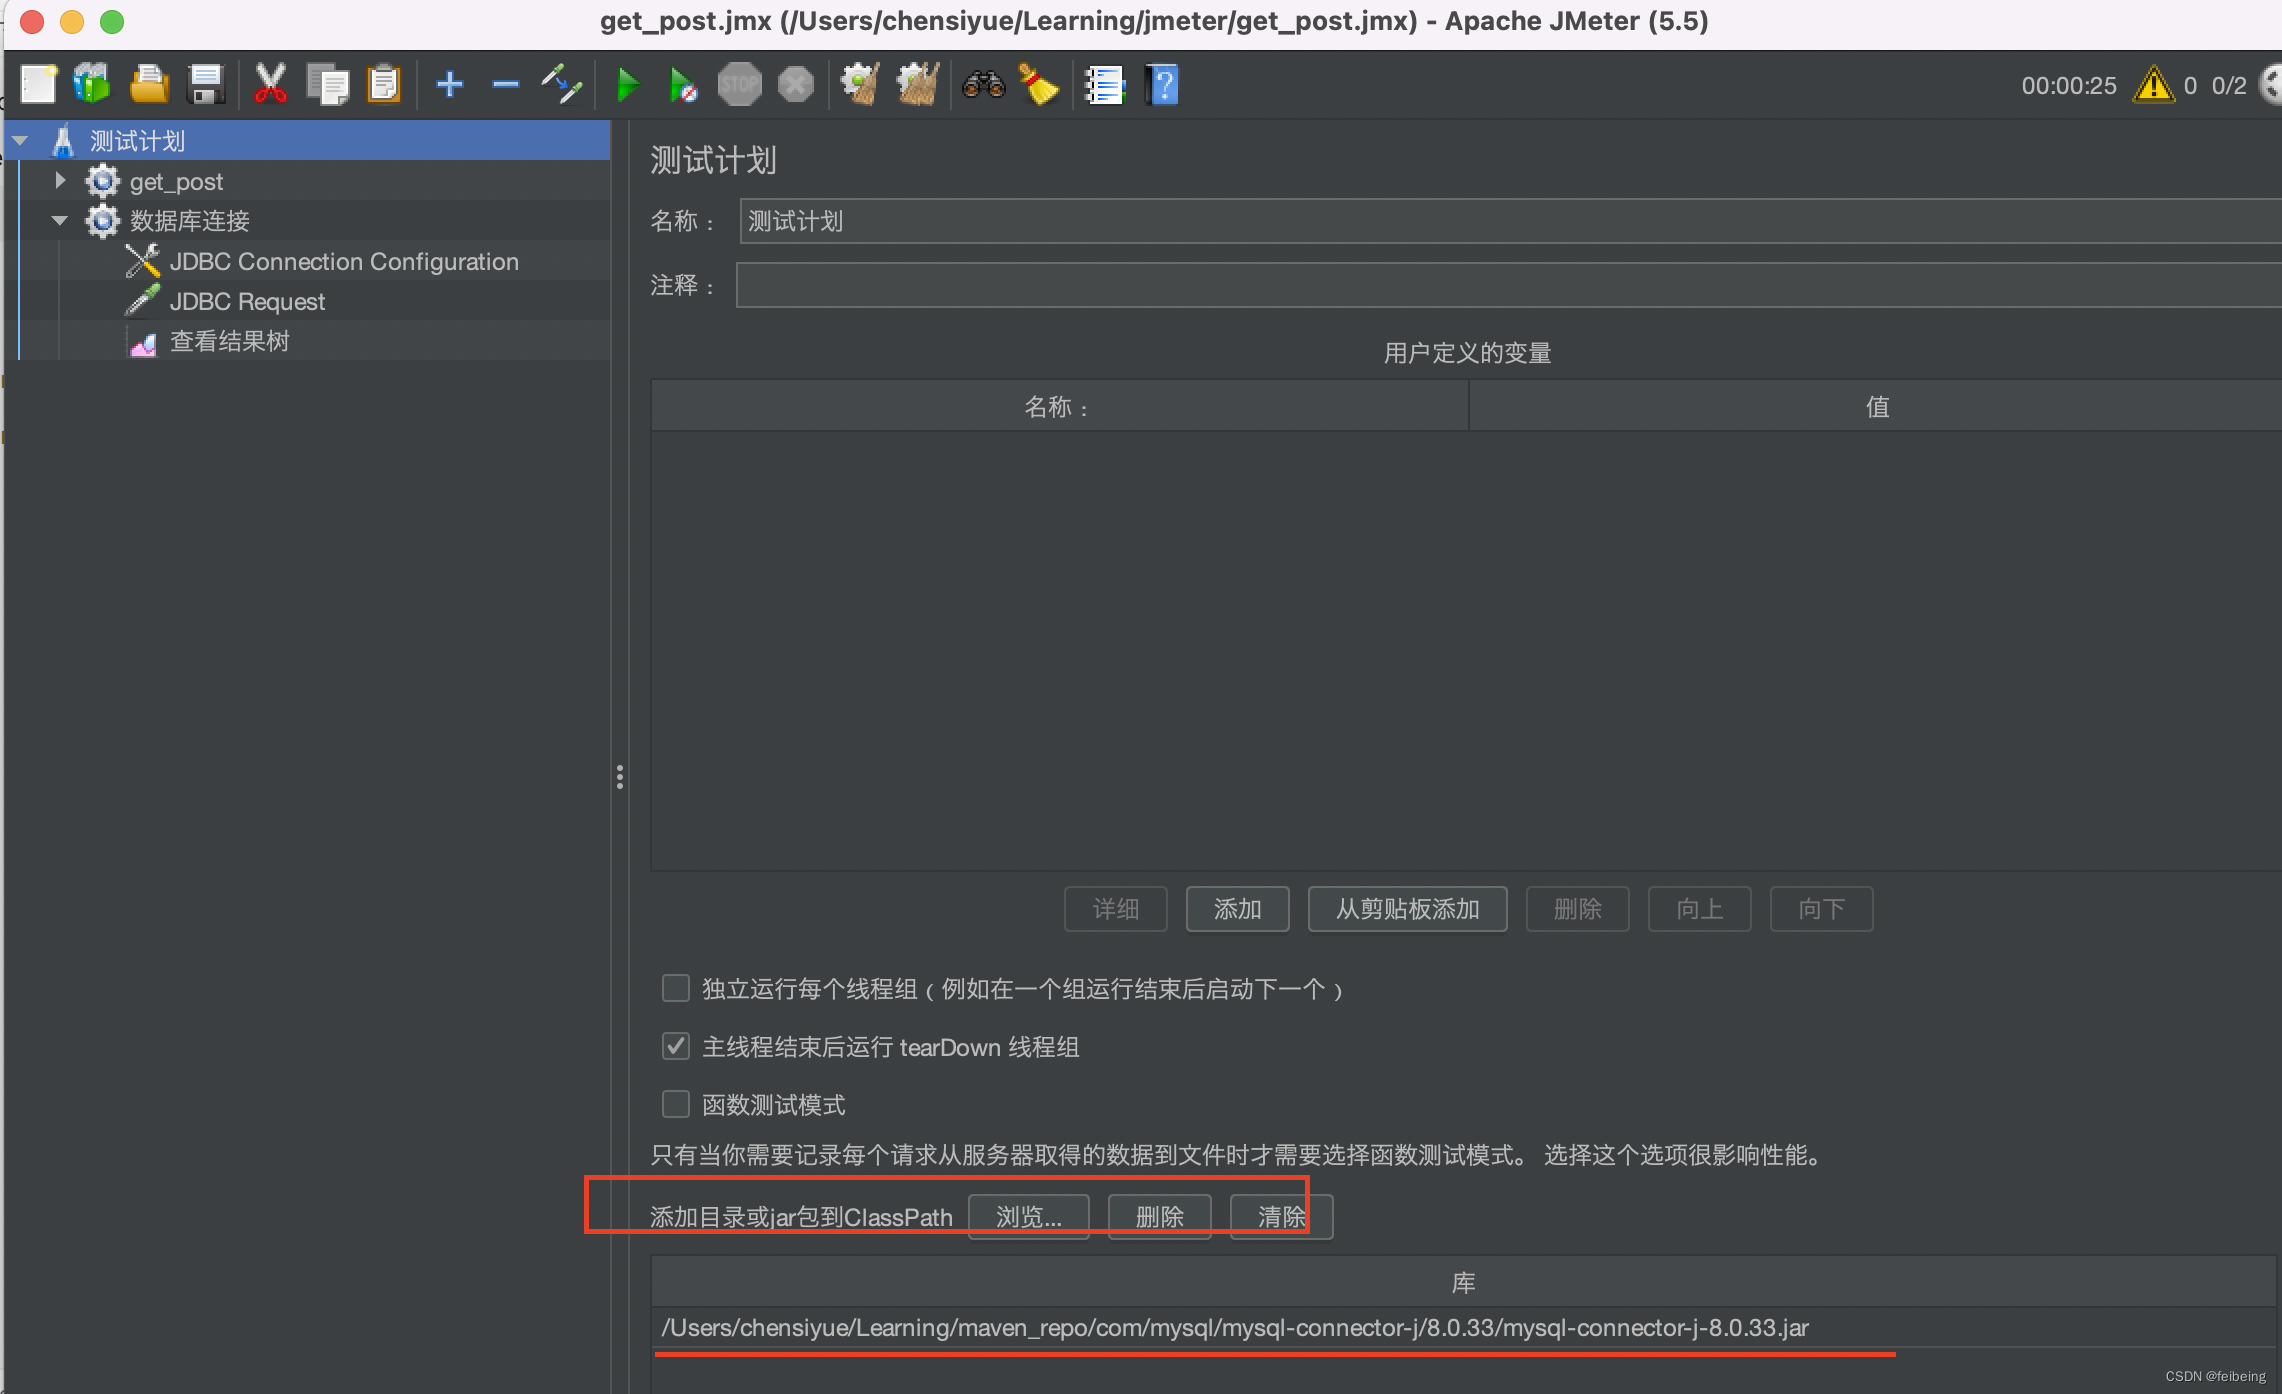
Task: Select the 数据库连接 thread group item
Action: click(x=190, y=221)
